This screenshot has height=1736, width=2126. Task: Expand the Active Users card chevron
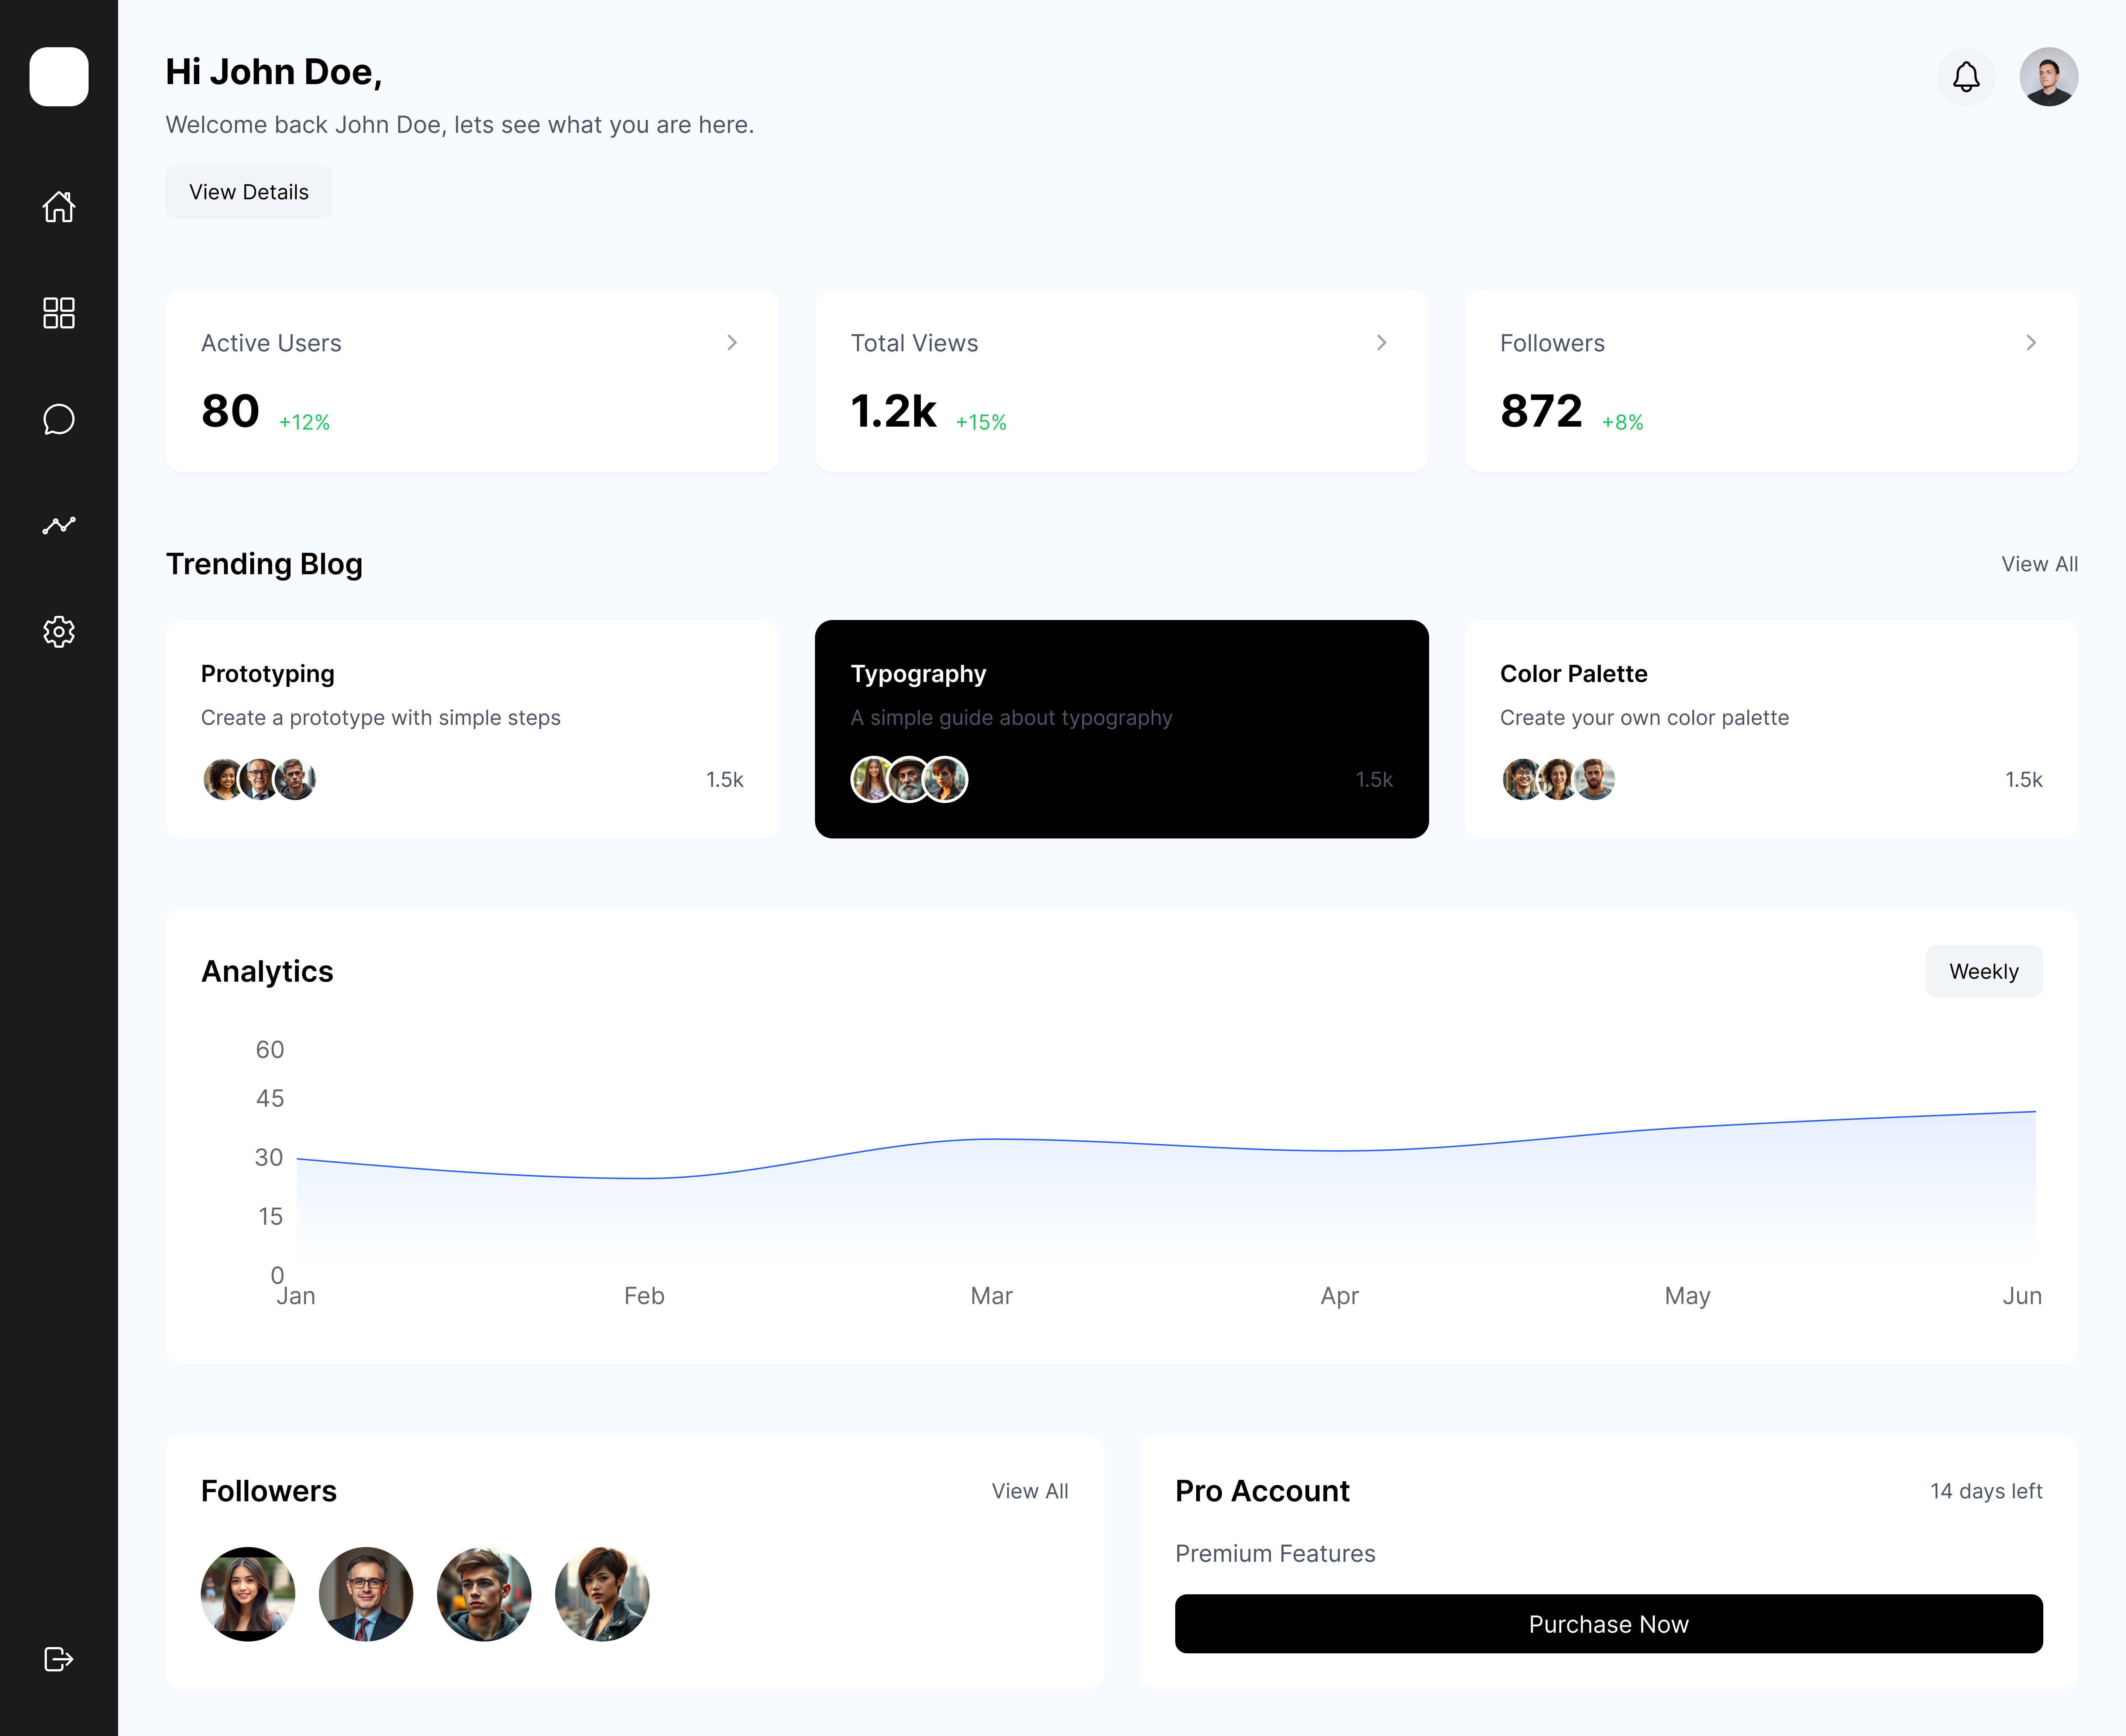point(732,342)
